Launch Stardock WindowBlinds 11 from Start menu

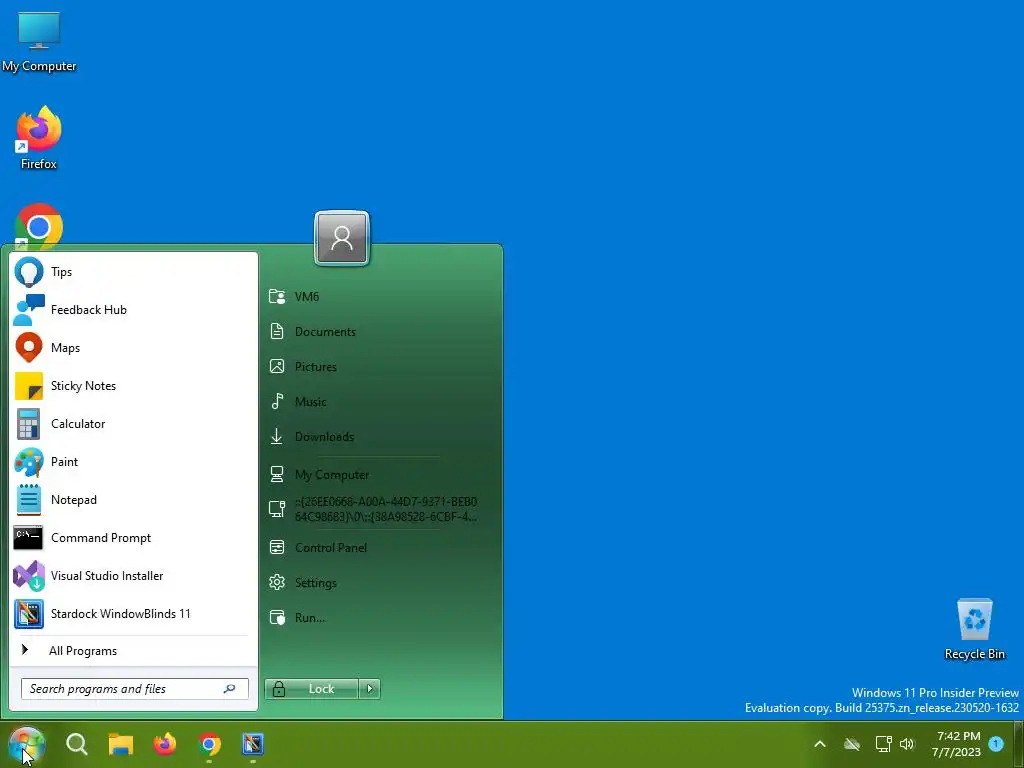pyautogui.click(x=133, y=614)
